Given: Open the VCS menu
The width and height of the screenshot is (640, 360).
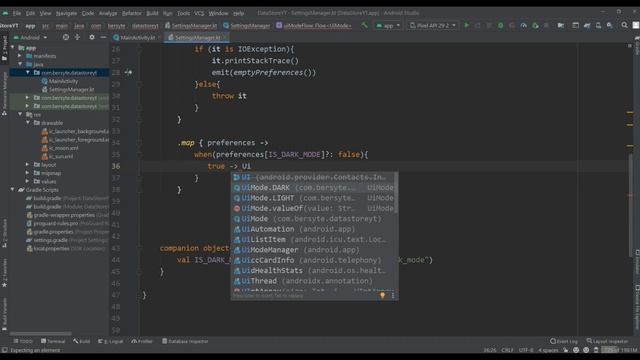Looking at the screenshot, I should [199, 13].
